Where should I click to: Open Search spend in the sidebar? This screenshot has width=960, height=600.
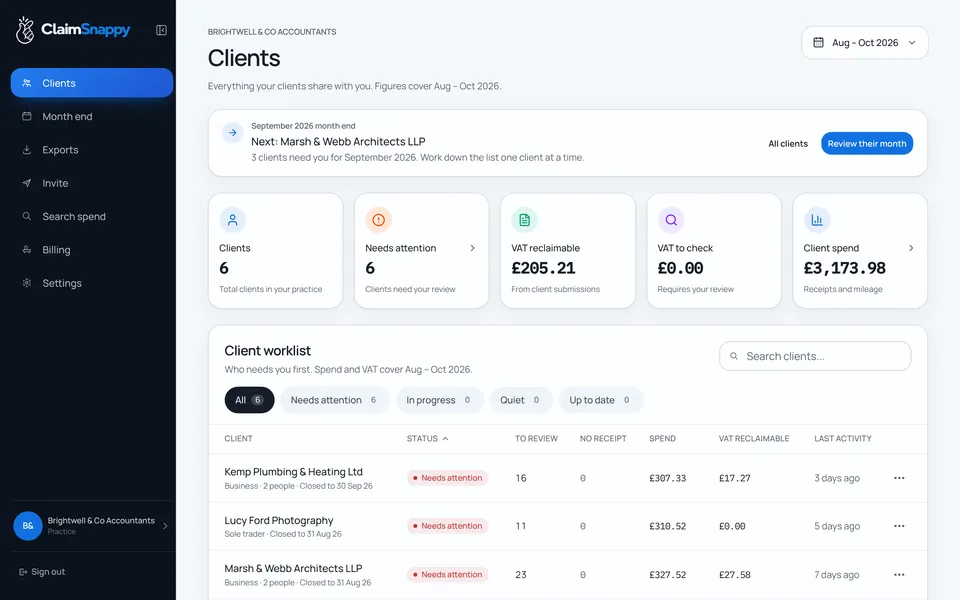click(x=92, y=216)
